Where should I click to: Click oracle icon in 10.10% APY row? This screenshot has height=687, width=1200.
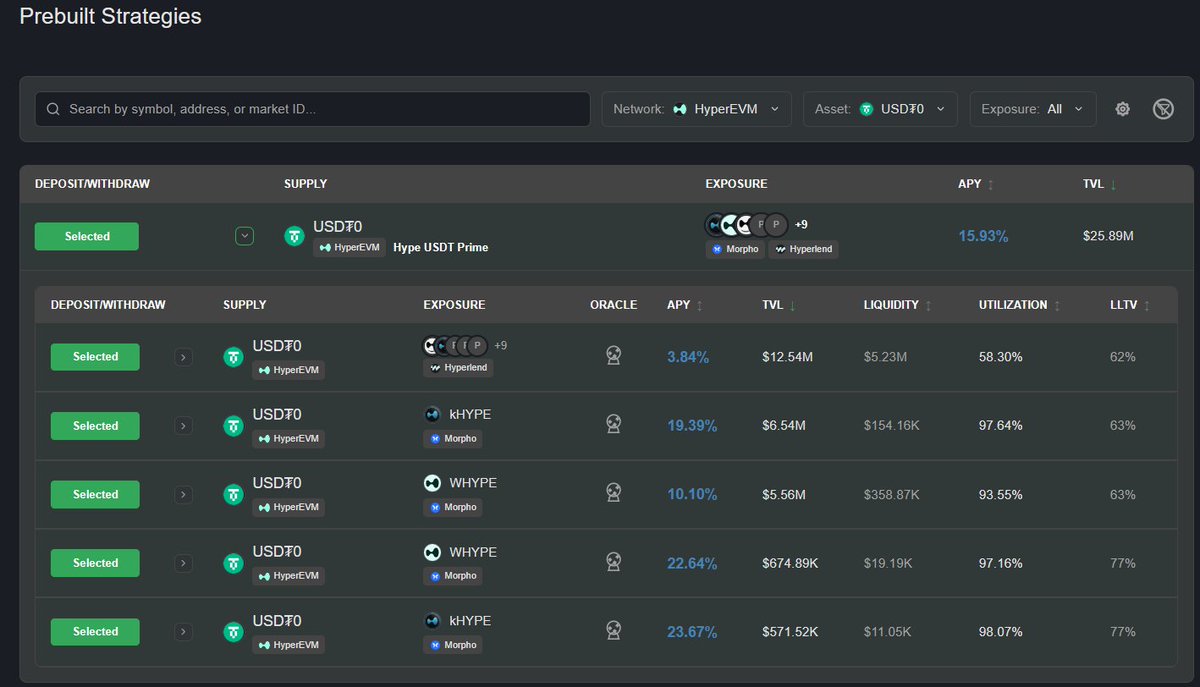click(x=614, y=492)
